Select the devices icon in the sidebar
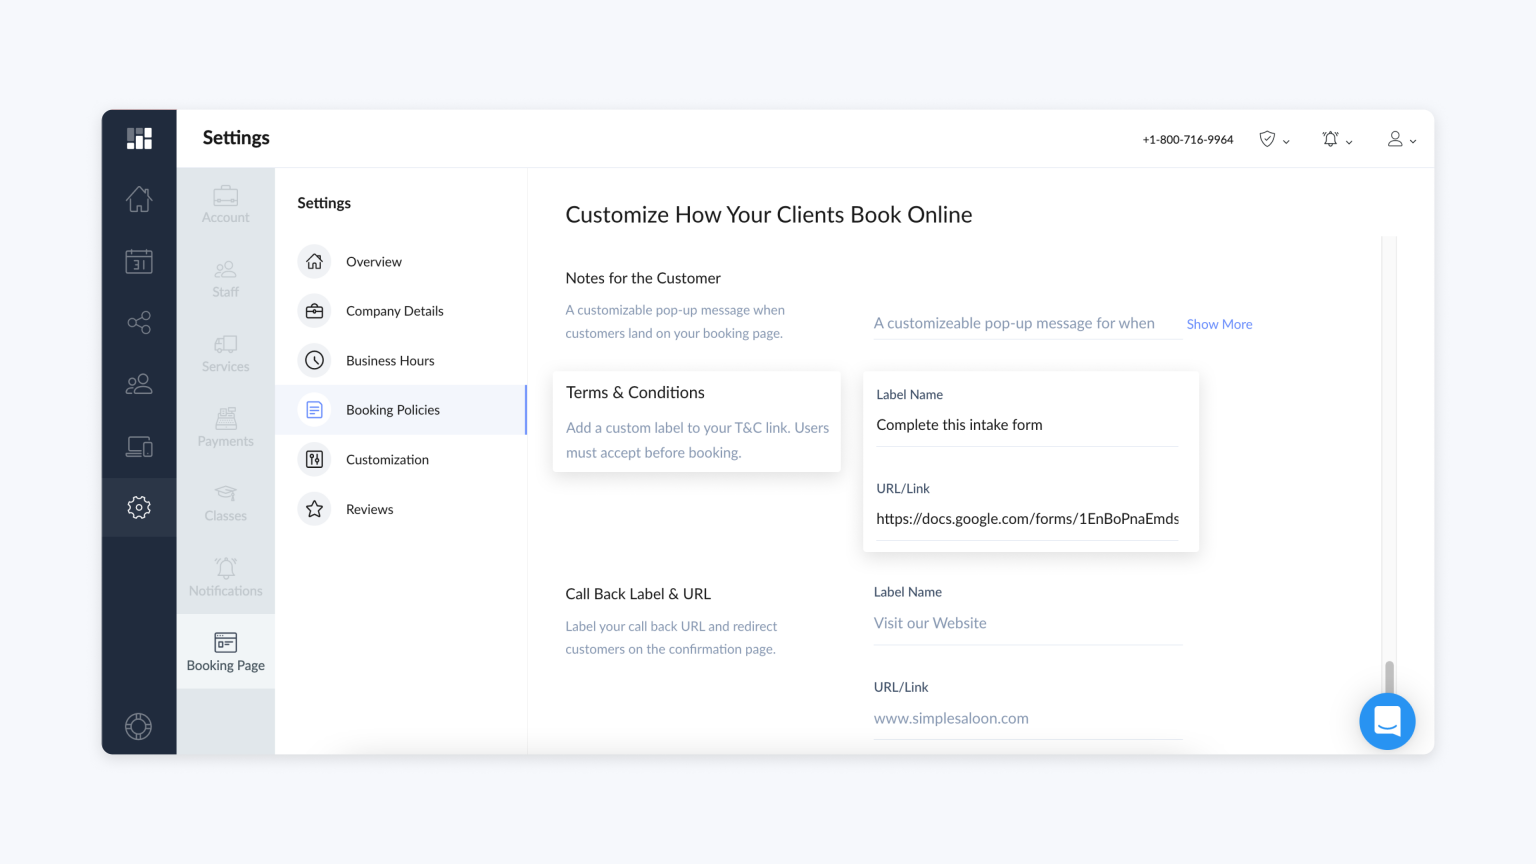Viewport: 1536px width, 864px height. (x=139, y=446)
